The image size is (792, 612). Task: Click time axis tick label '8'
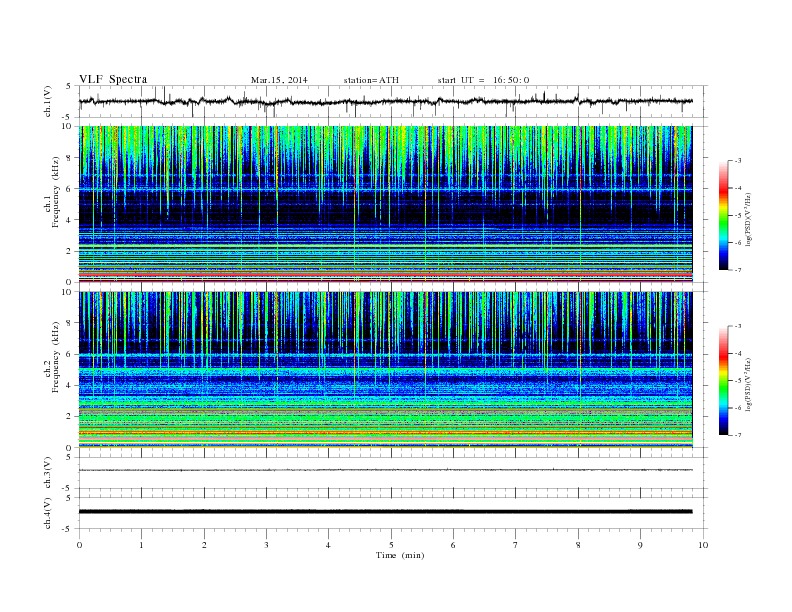(x=578, y=545)
